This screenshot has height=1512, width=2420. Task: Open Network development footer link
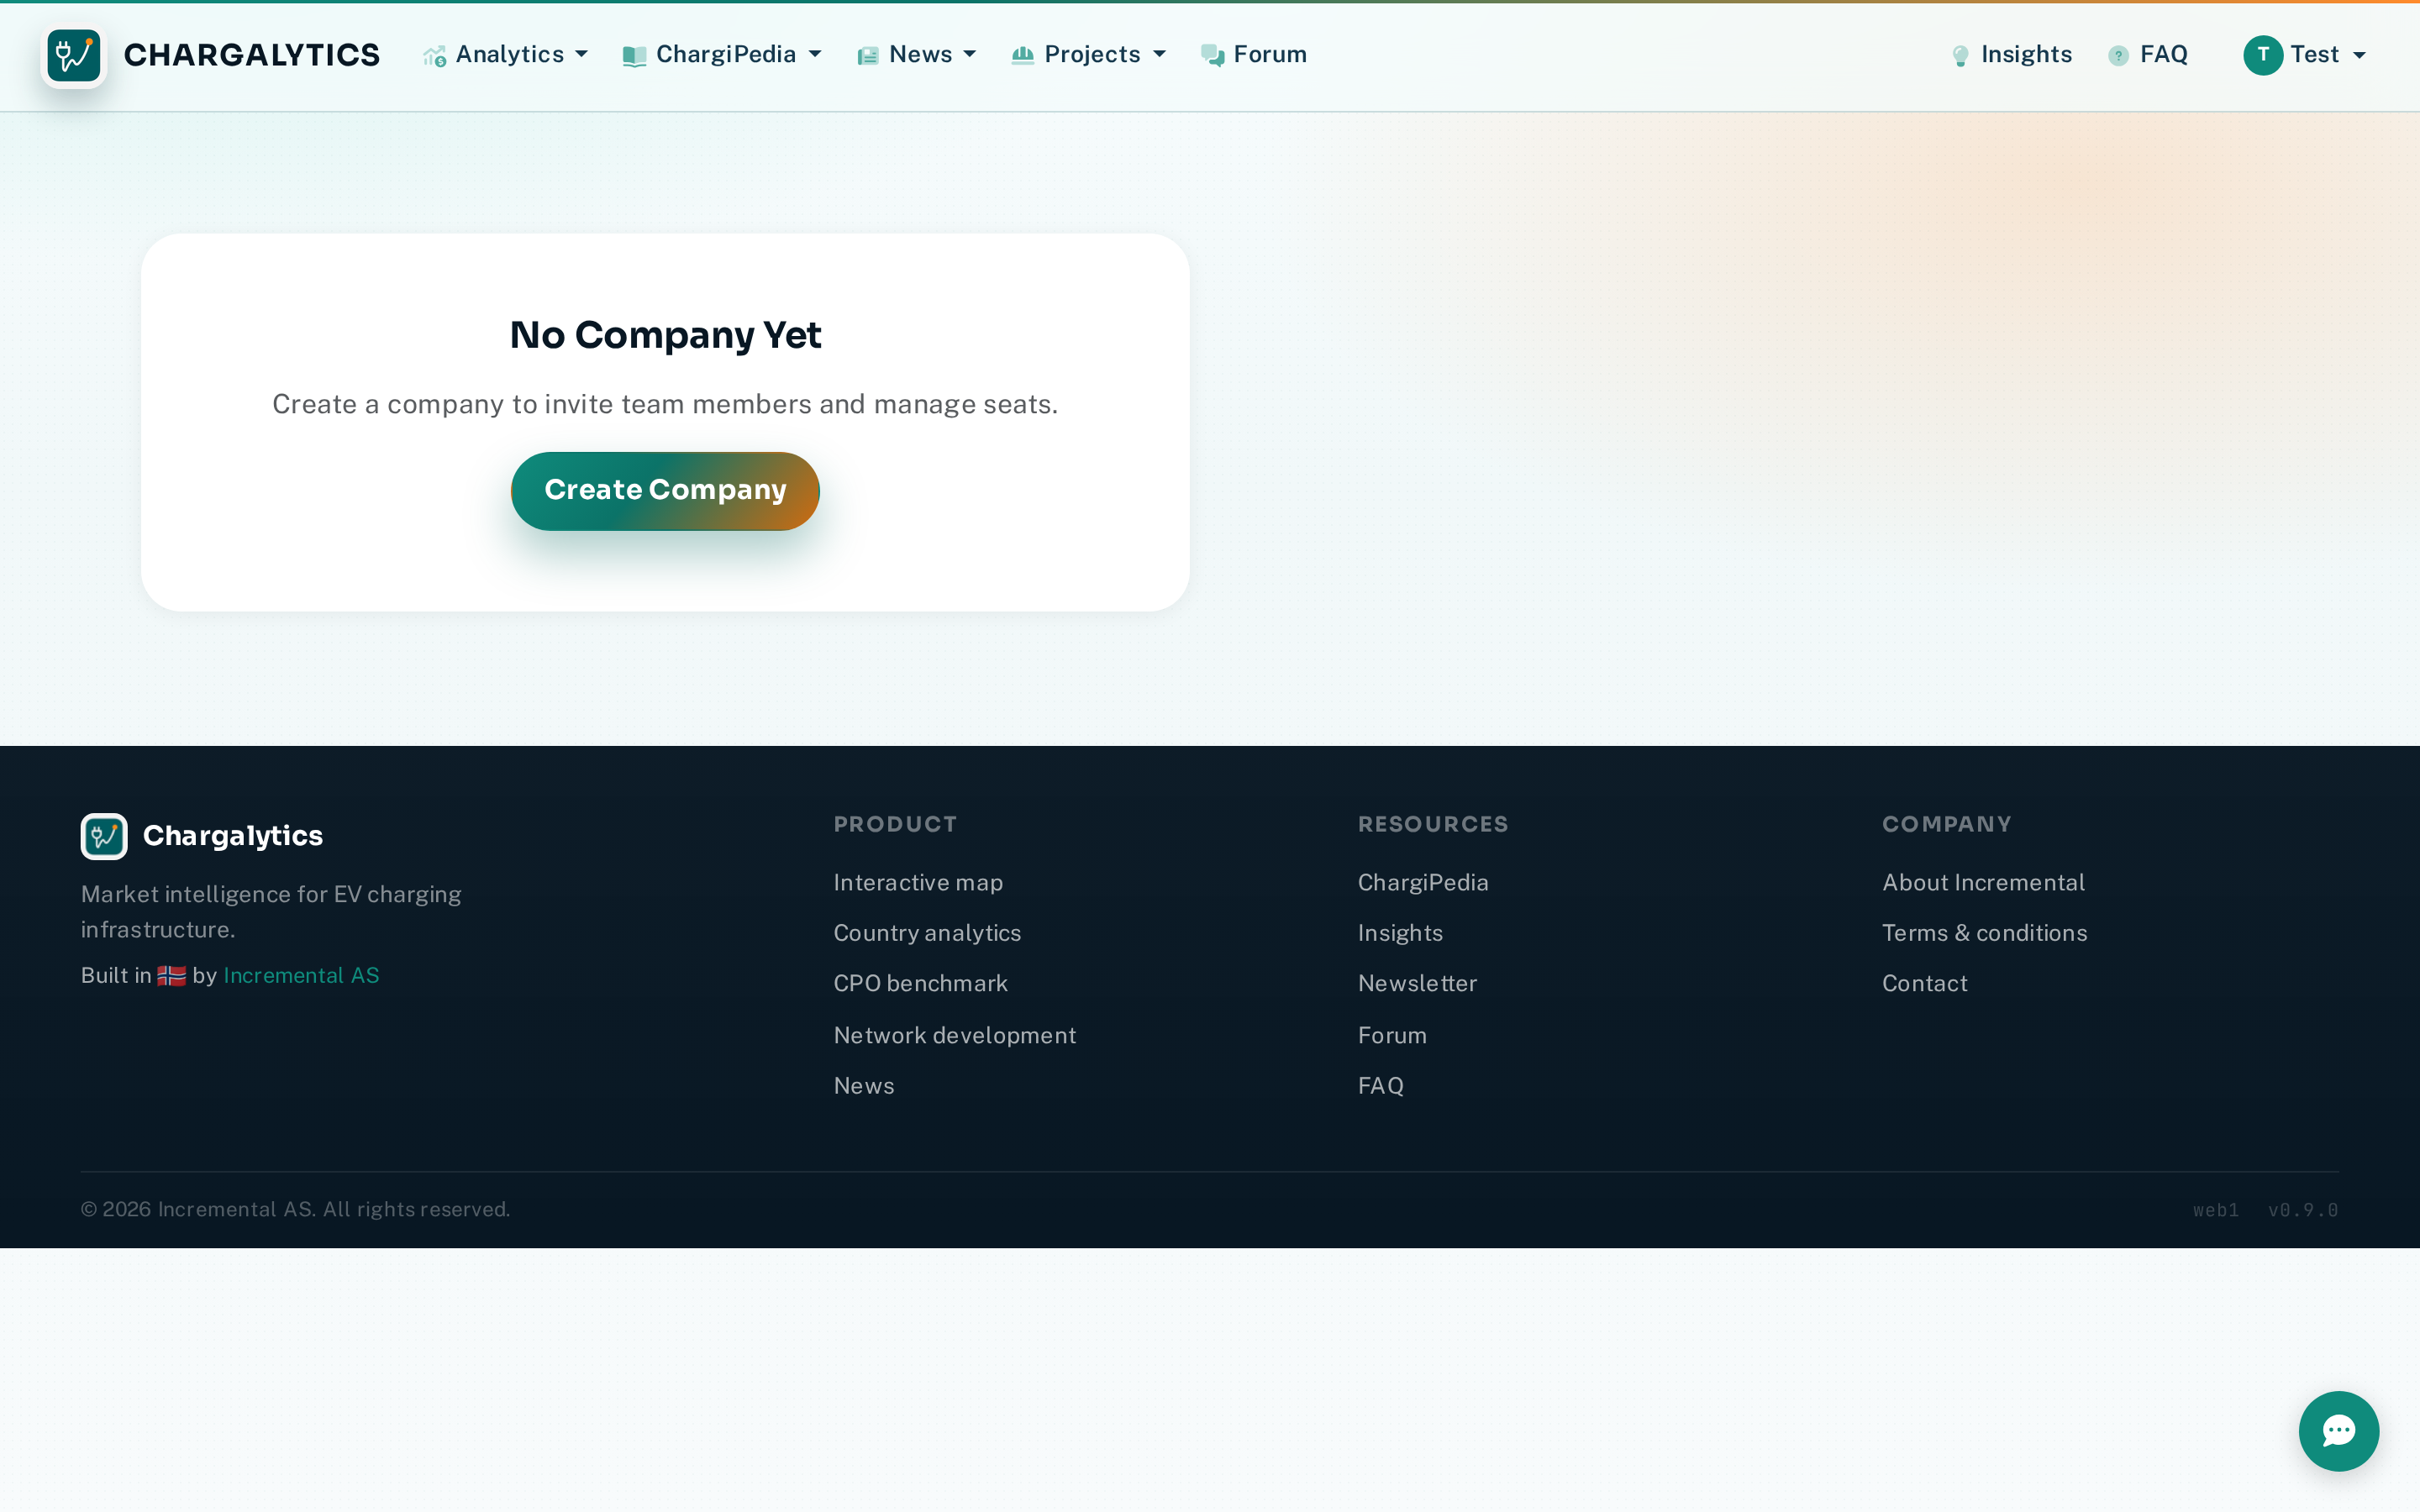click(955, 1035)
